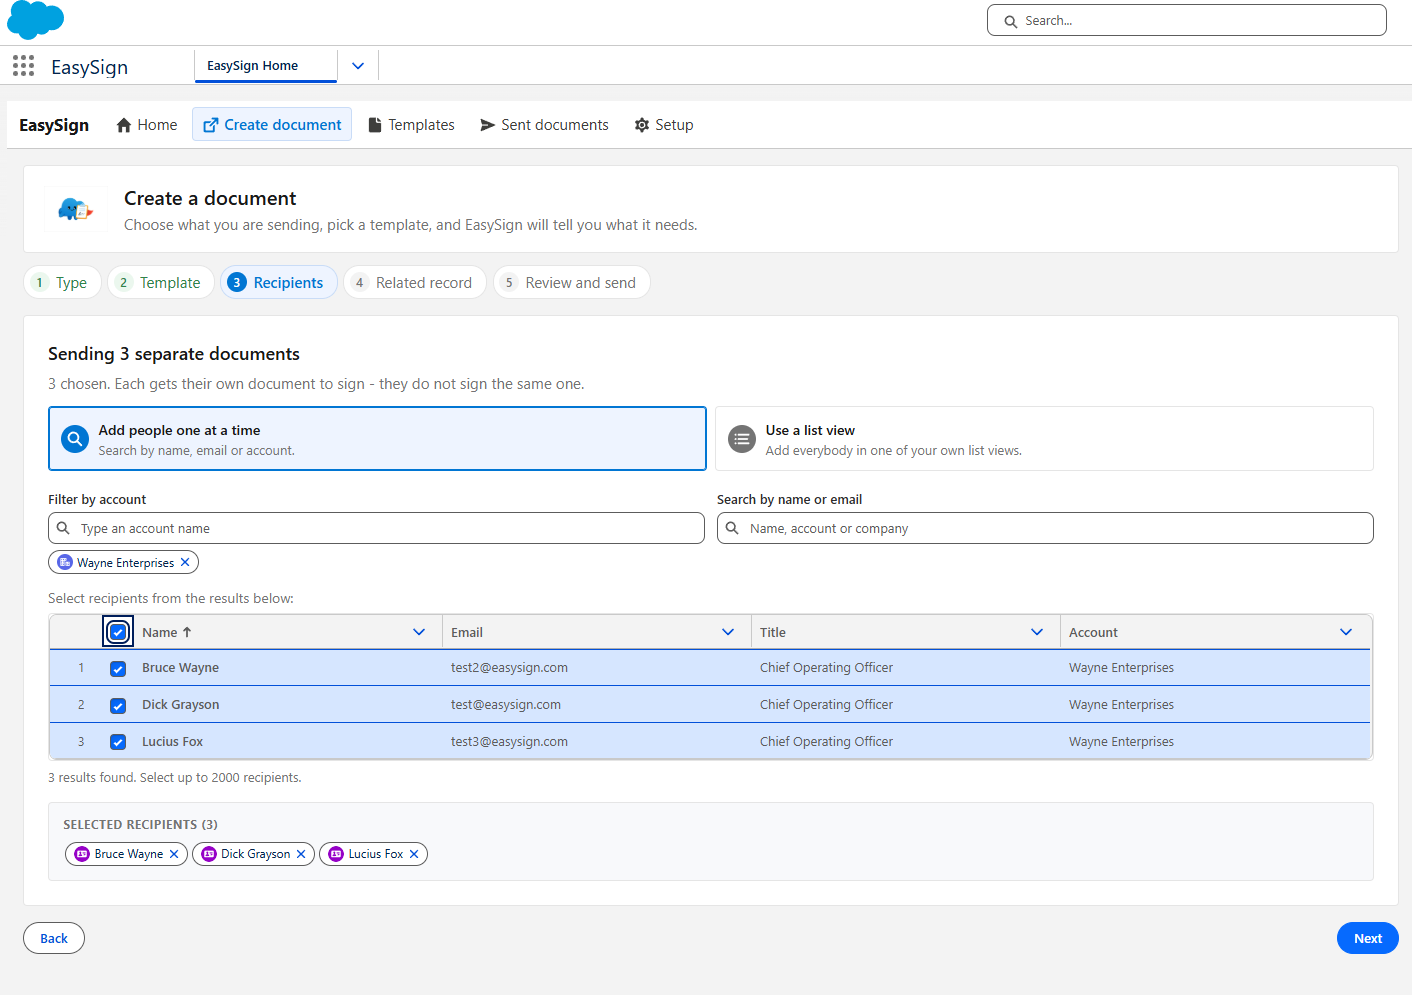
Task: Click the sort arrow beside Name header
Action: (187, 632)
